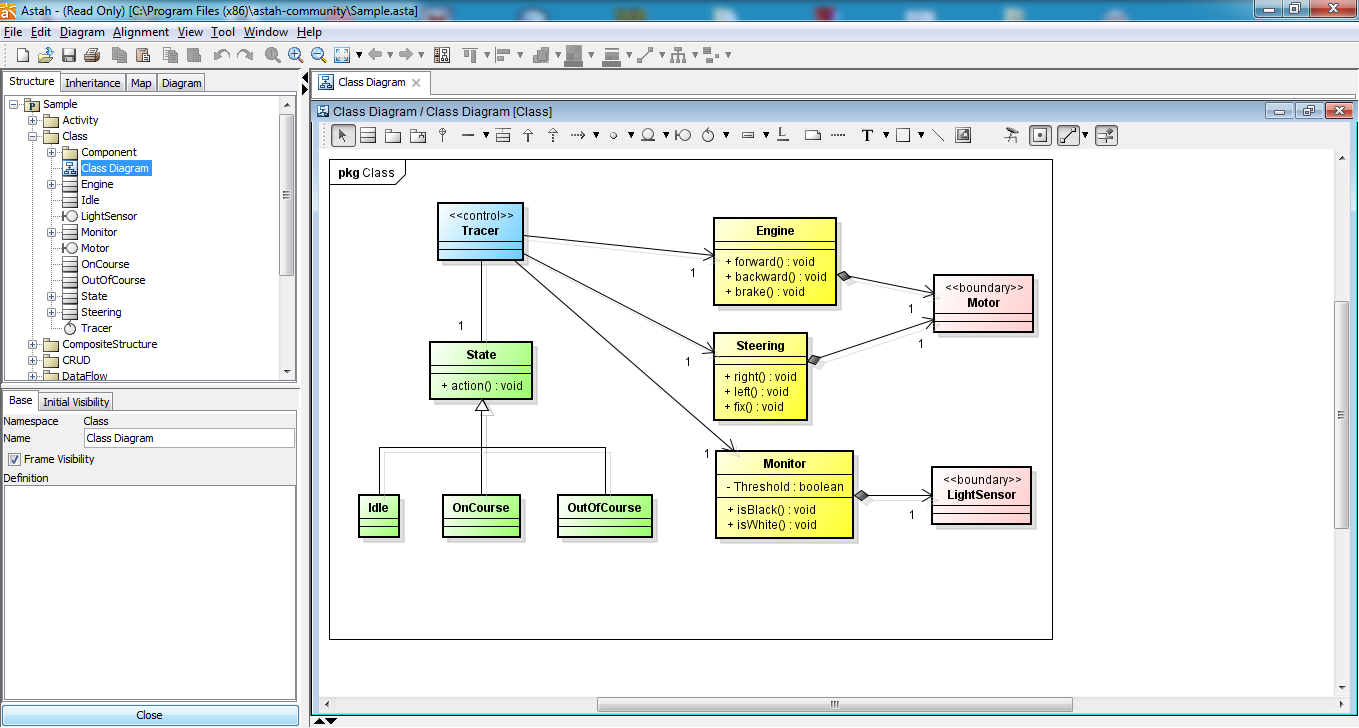Click the Close button at panel bottom

[x=149, y=715]
